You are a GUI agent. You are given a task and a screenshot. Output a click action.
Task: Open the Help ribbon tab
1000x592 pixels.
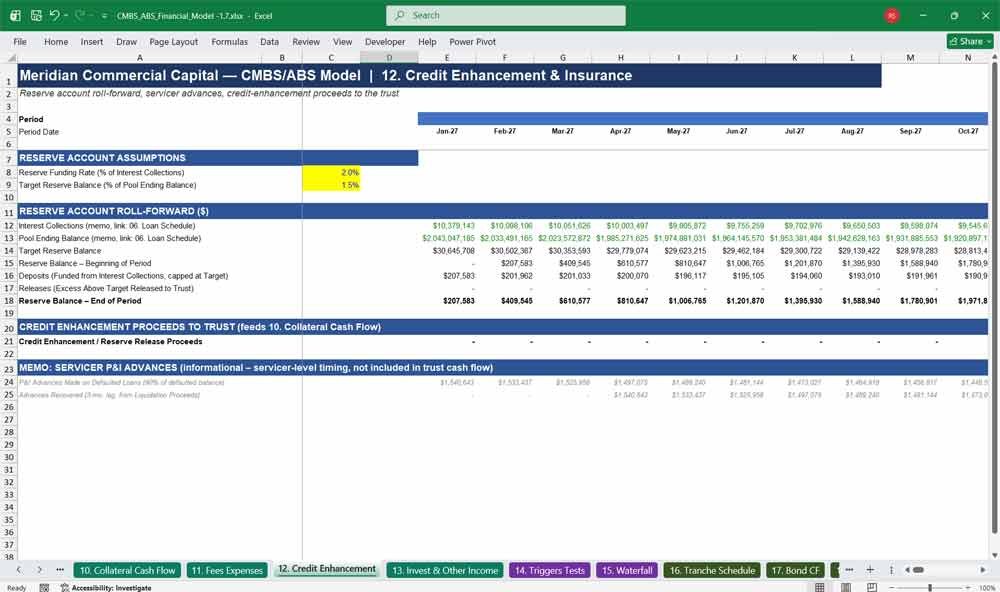(x=427, y=41)
